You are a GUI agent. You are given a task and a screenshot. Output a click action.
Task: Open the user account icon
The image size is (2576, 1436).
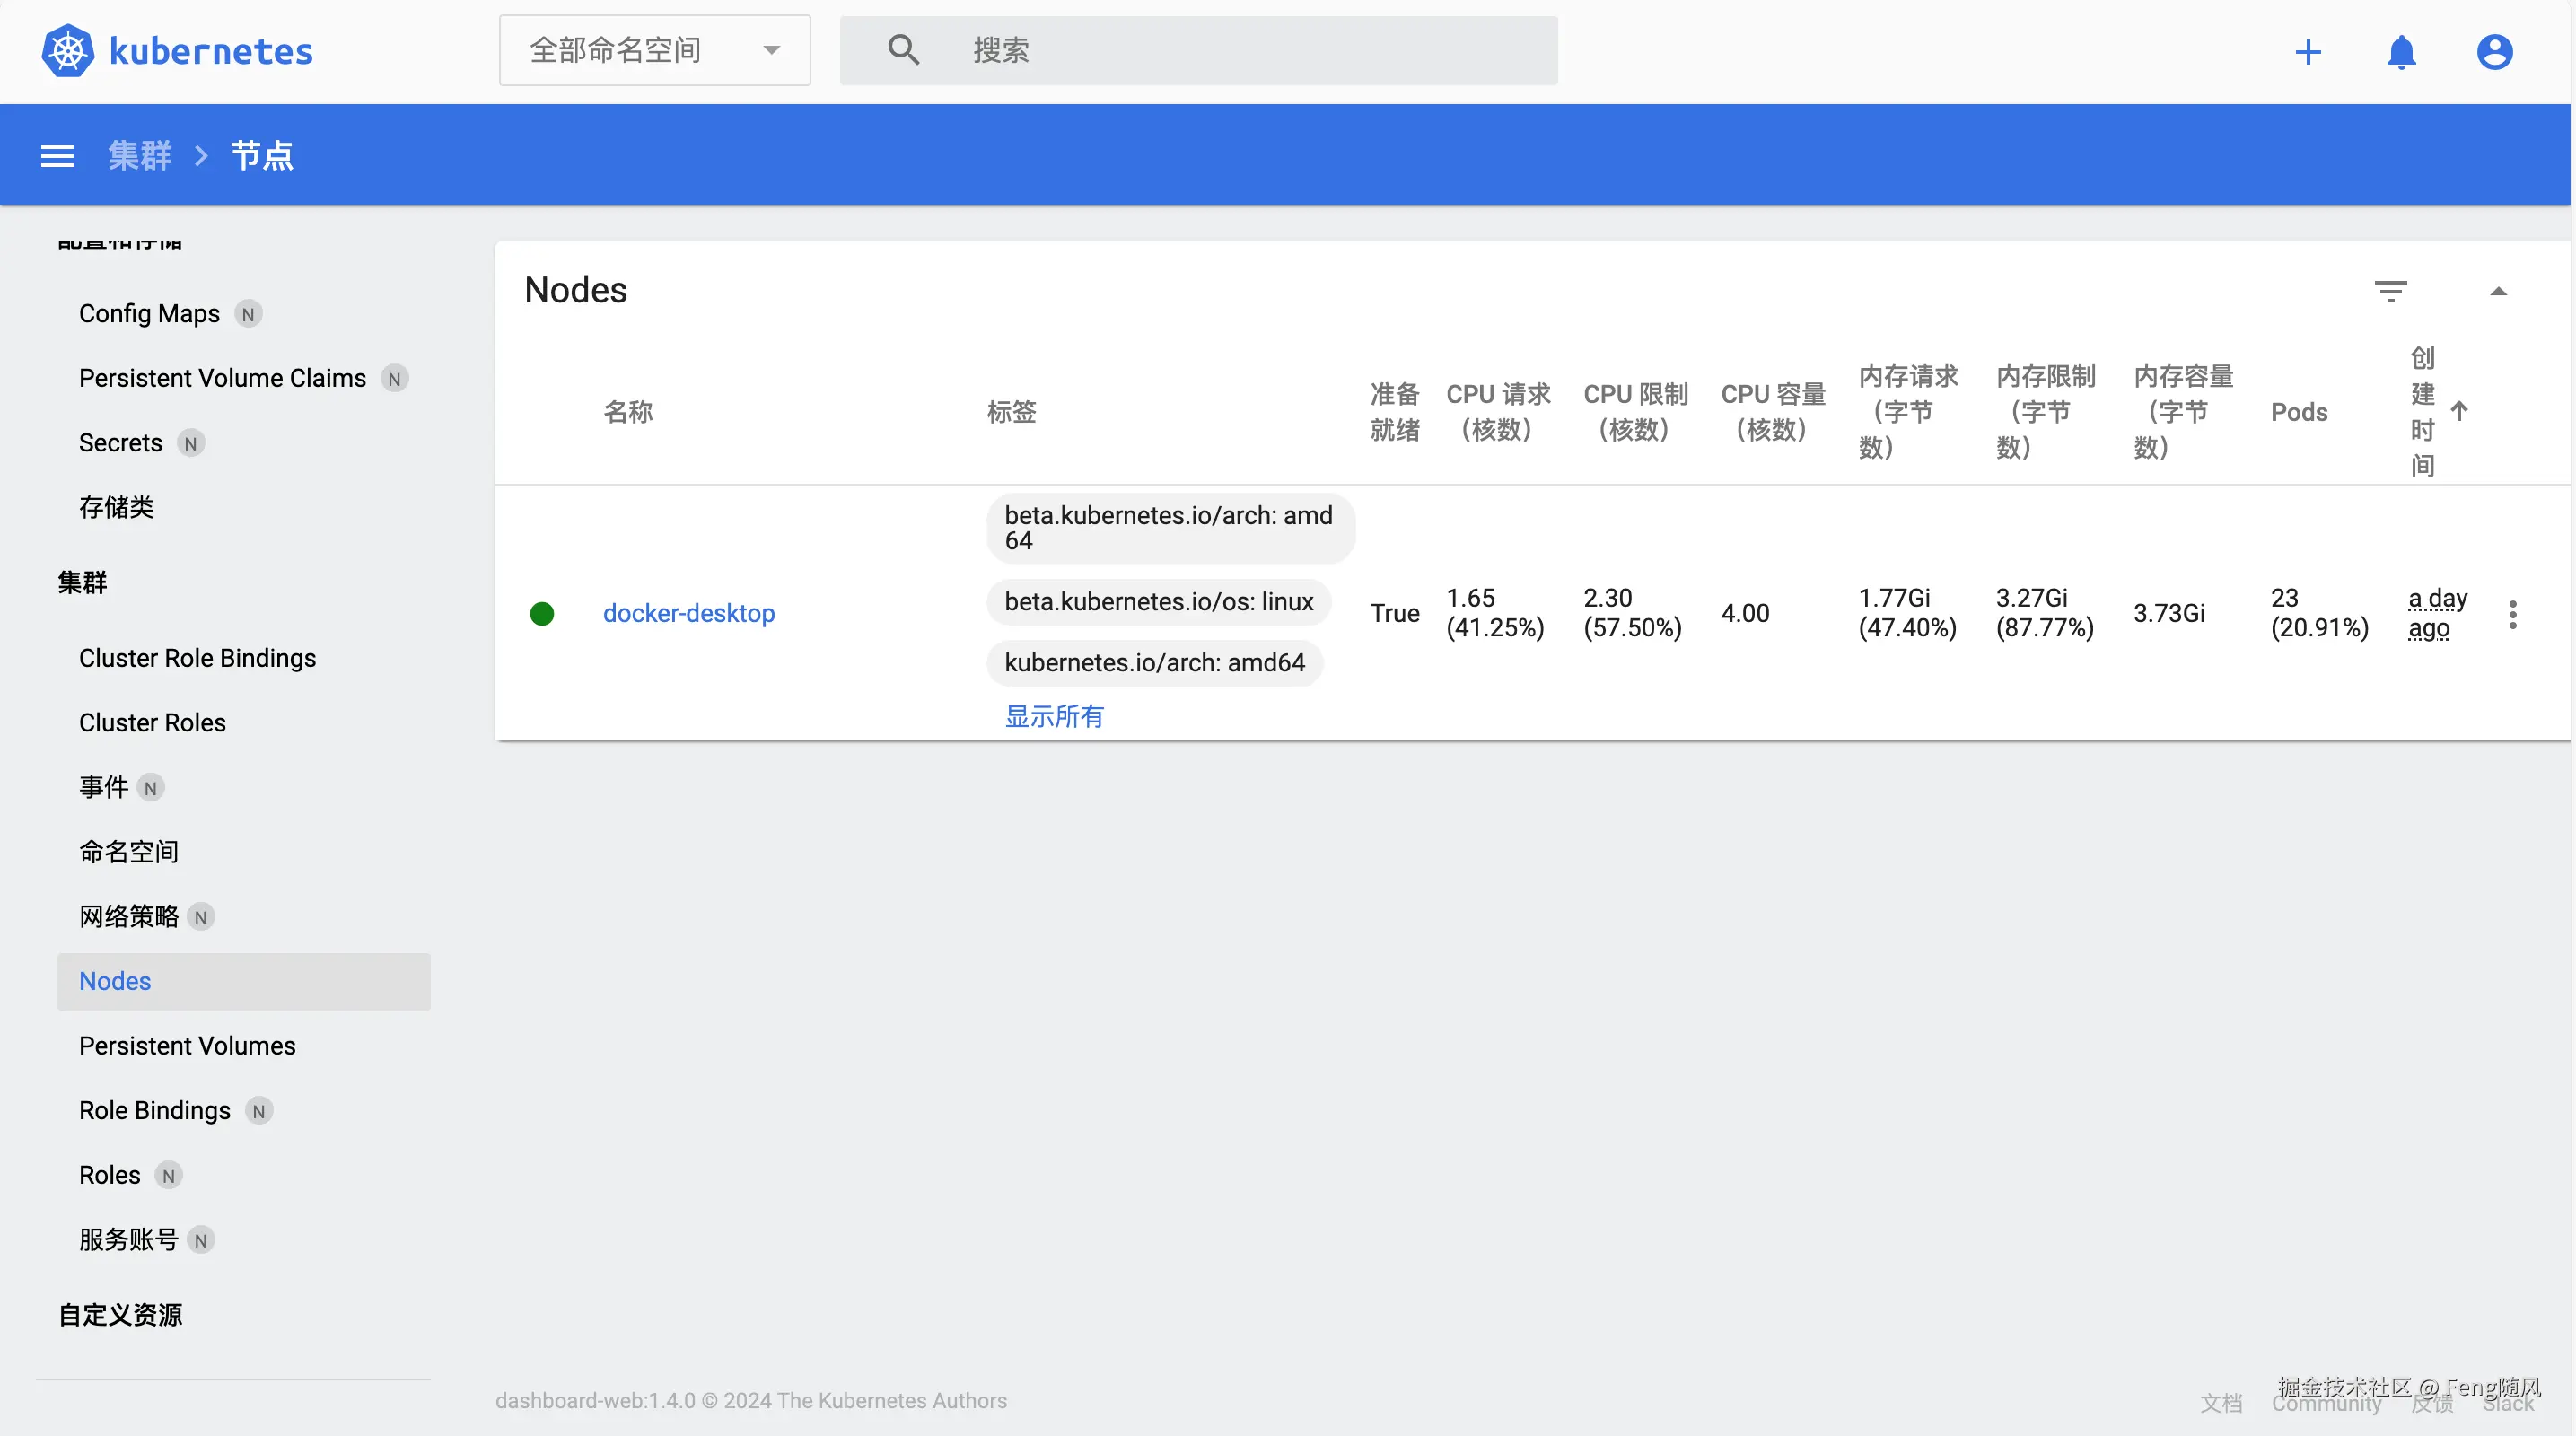2494,52
